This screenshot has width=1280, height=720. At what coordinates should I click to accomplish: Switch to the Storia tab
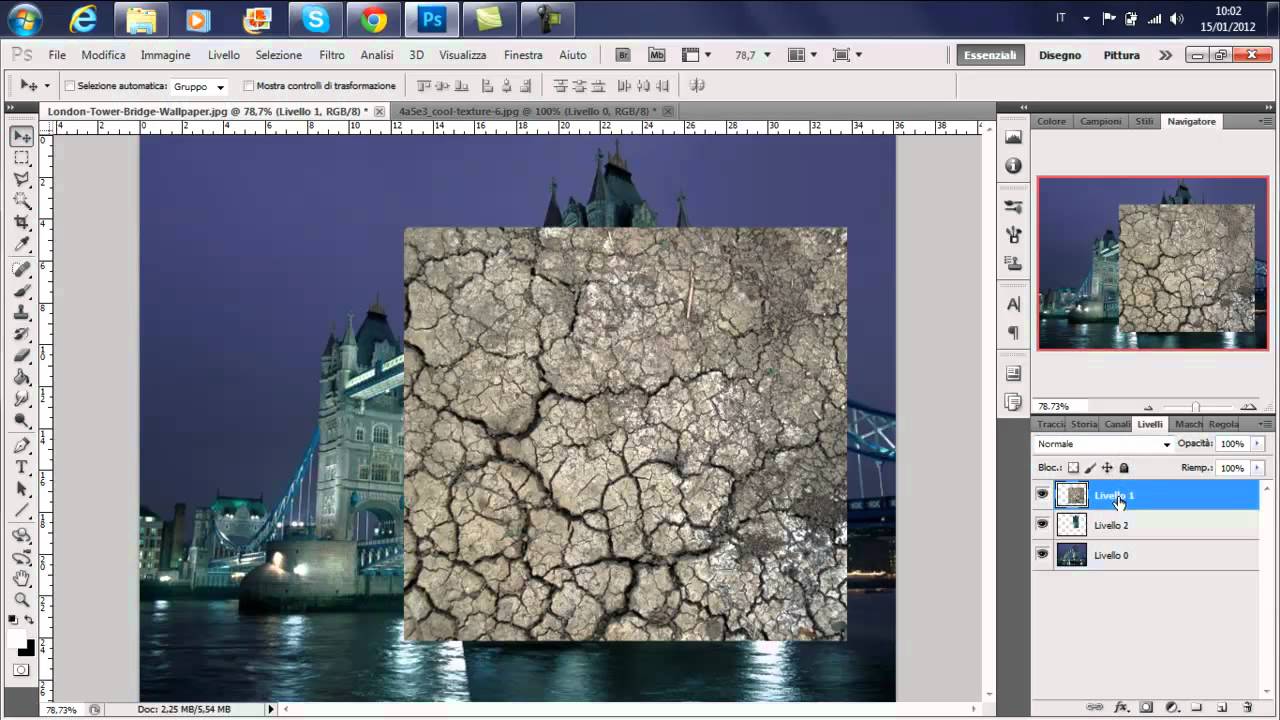click(x=1084, y=424)
